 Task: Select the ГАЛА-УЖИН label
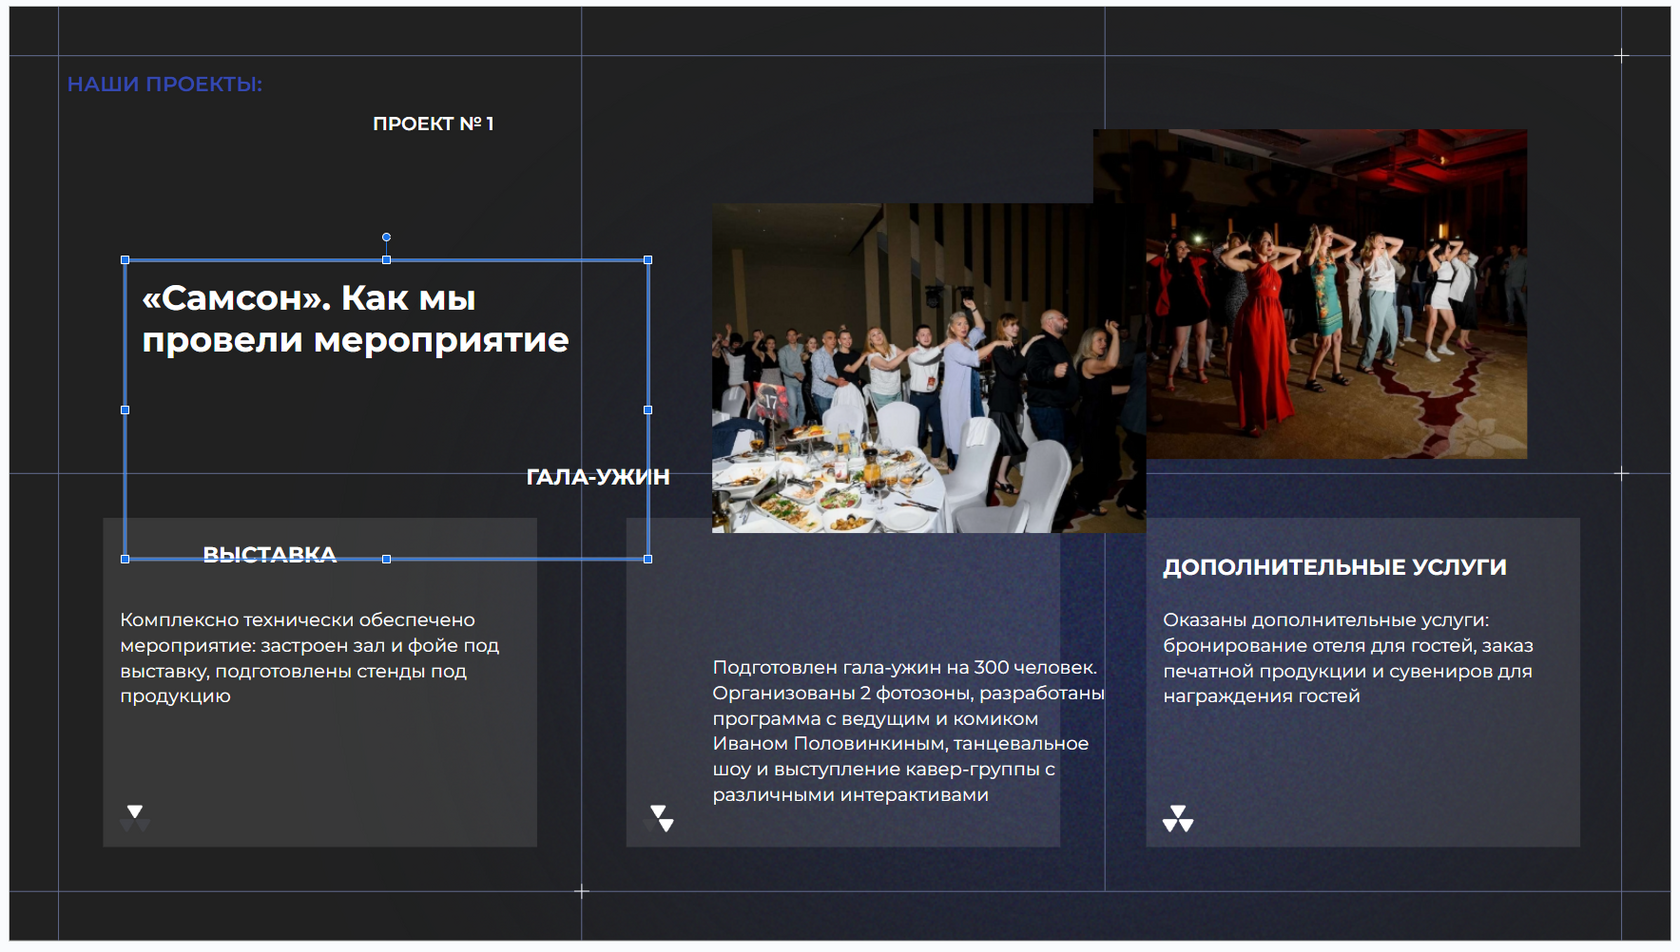click(x=599, y=477)
